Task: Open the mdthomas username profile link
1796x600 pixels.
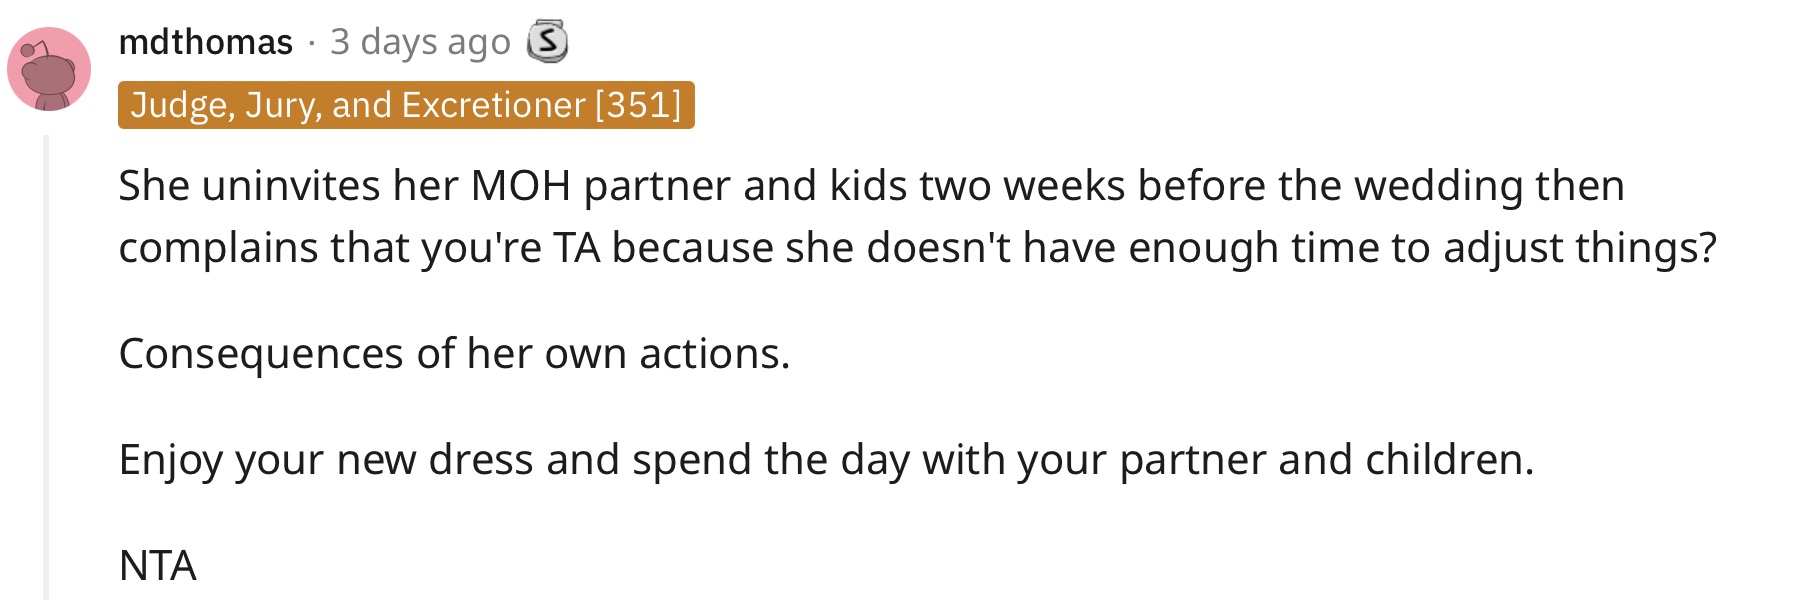Action: [x=205, y=42]
